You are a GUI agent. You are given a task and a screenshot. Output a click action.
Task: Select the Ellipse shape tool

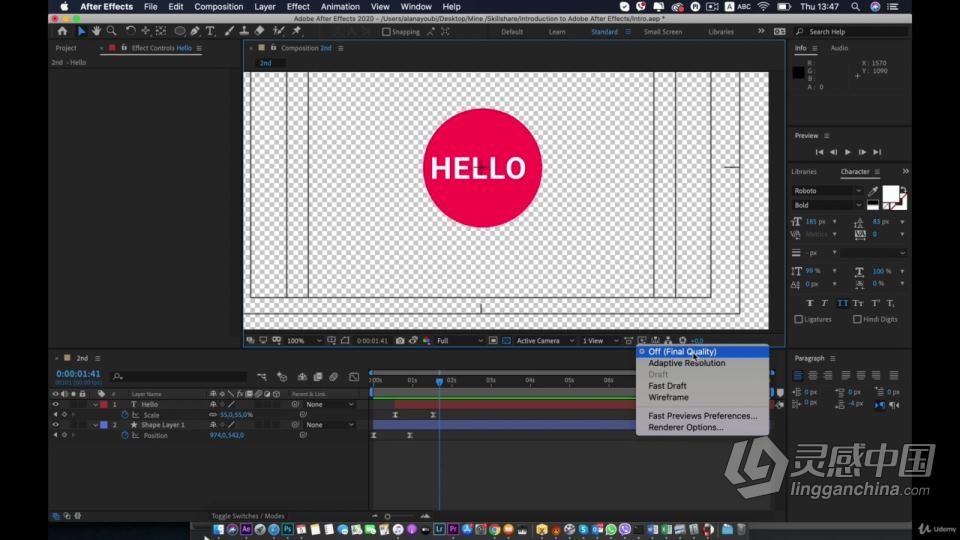179,31
